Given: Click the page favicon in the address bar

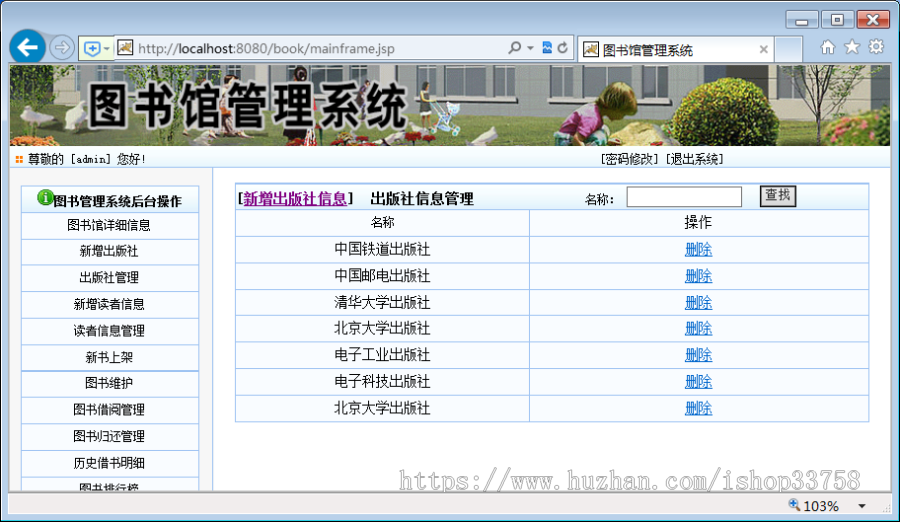Looking at the screenshot, I should pos(125,48).
